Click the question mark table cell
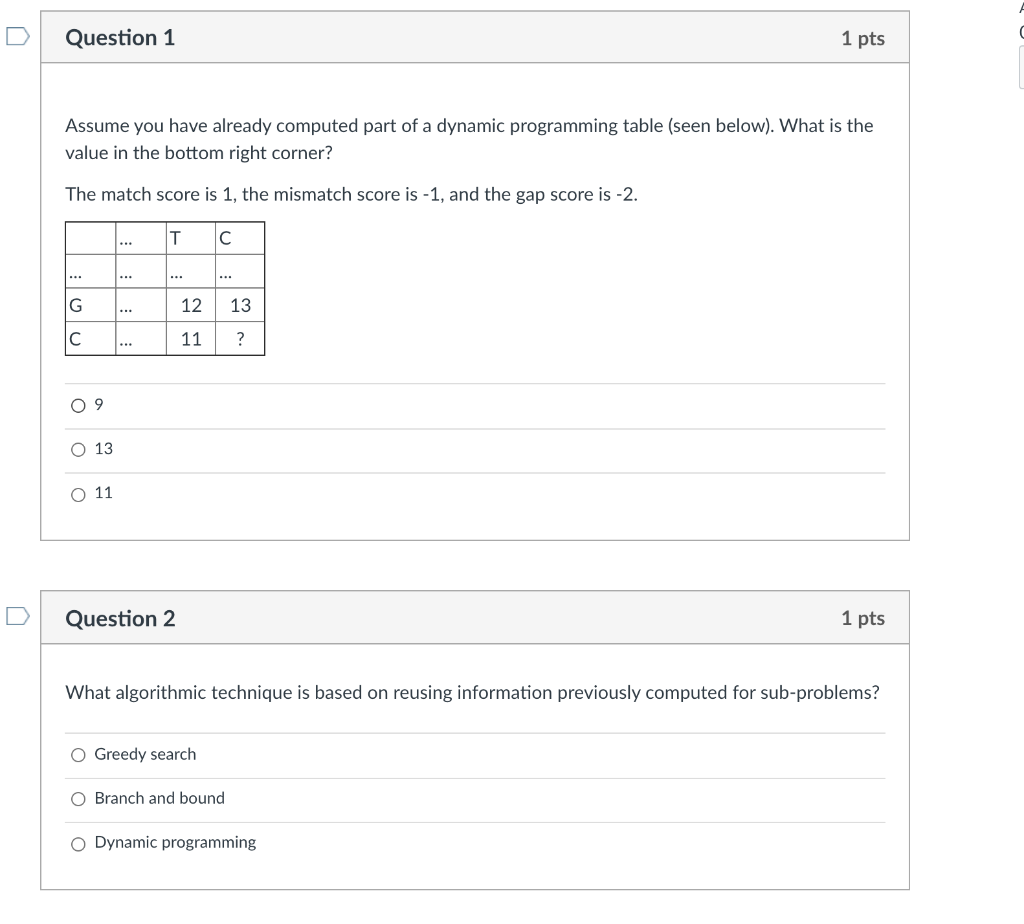Screen dimensions: 1024x924 point(240,339)
